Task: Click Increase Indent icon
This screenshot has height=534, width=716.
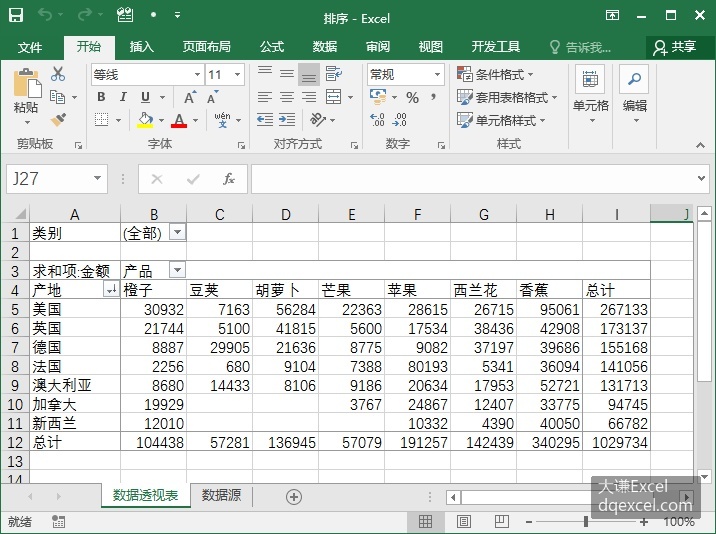Action: click(287, 120)
